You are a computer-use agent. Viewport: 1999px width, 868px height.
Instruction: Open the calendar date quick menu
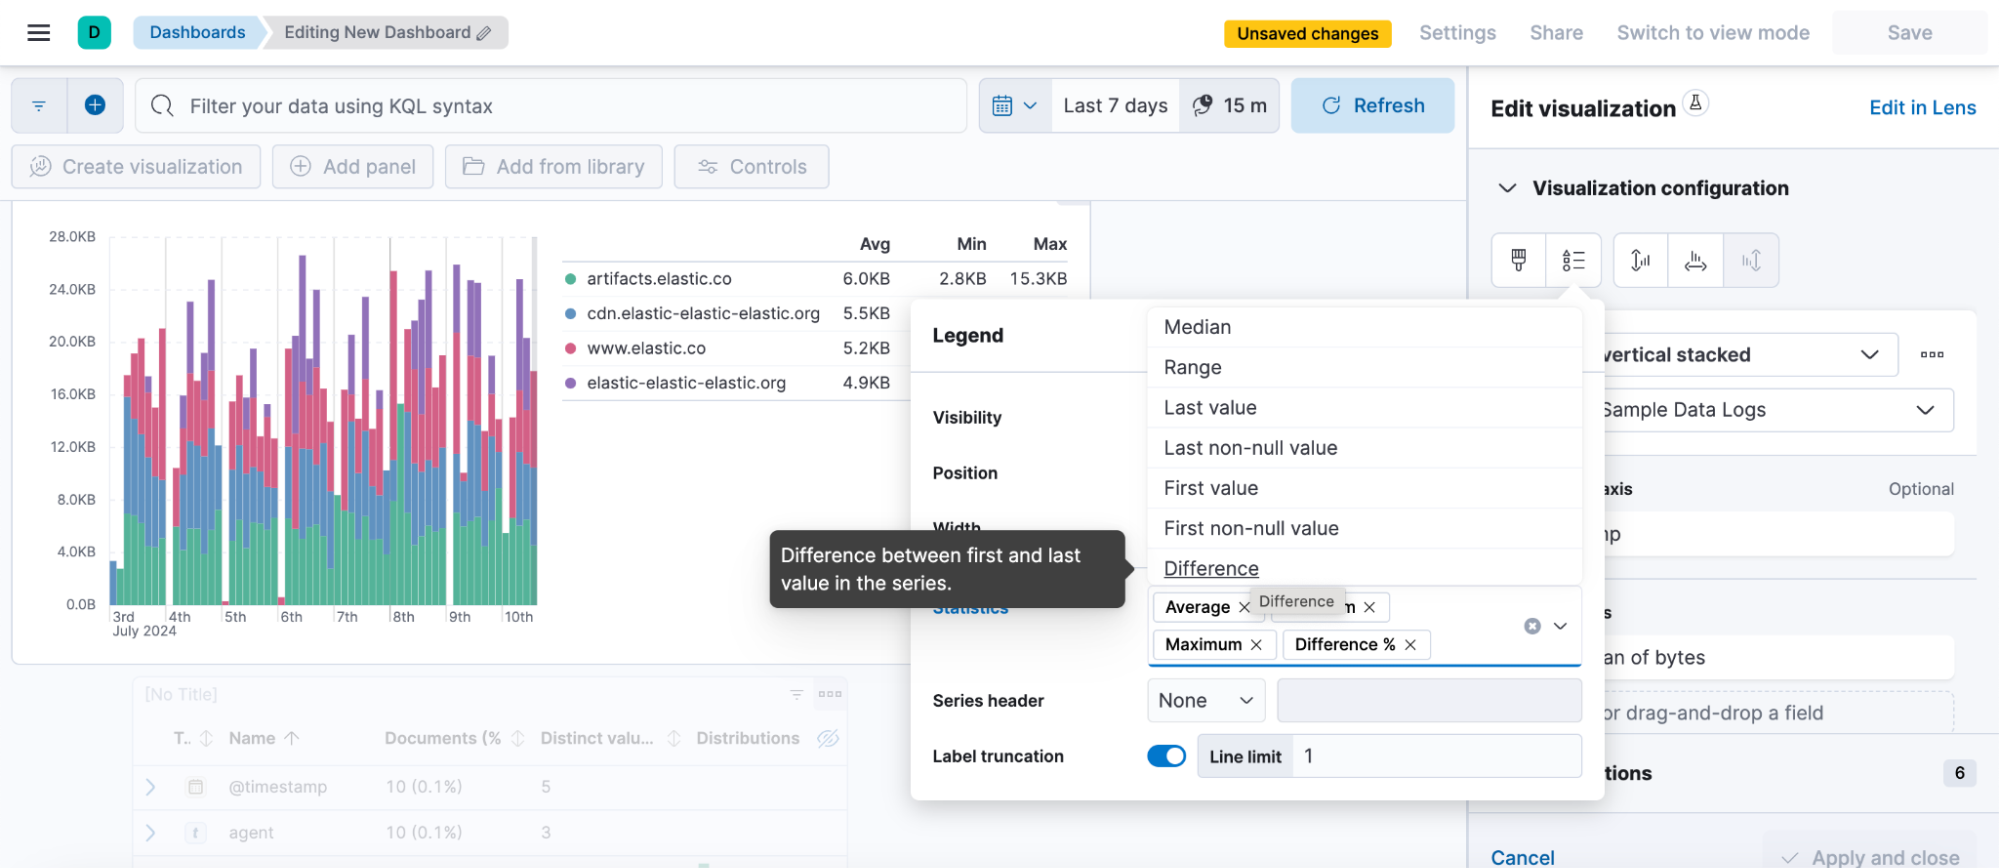(x=1014, y=106)
